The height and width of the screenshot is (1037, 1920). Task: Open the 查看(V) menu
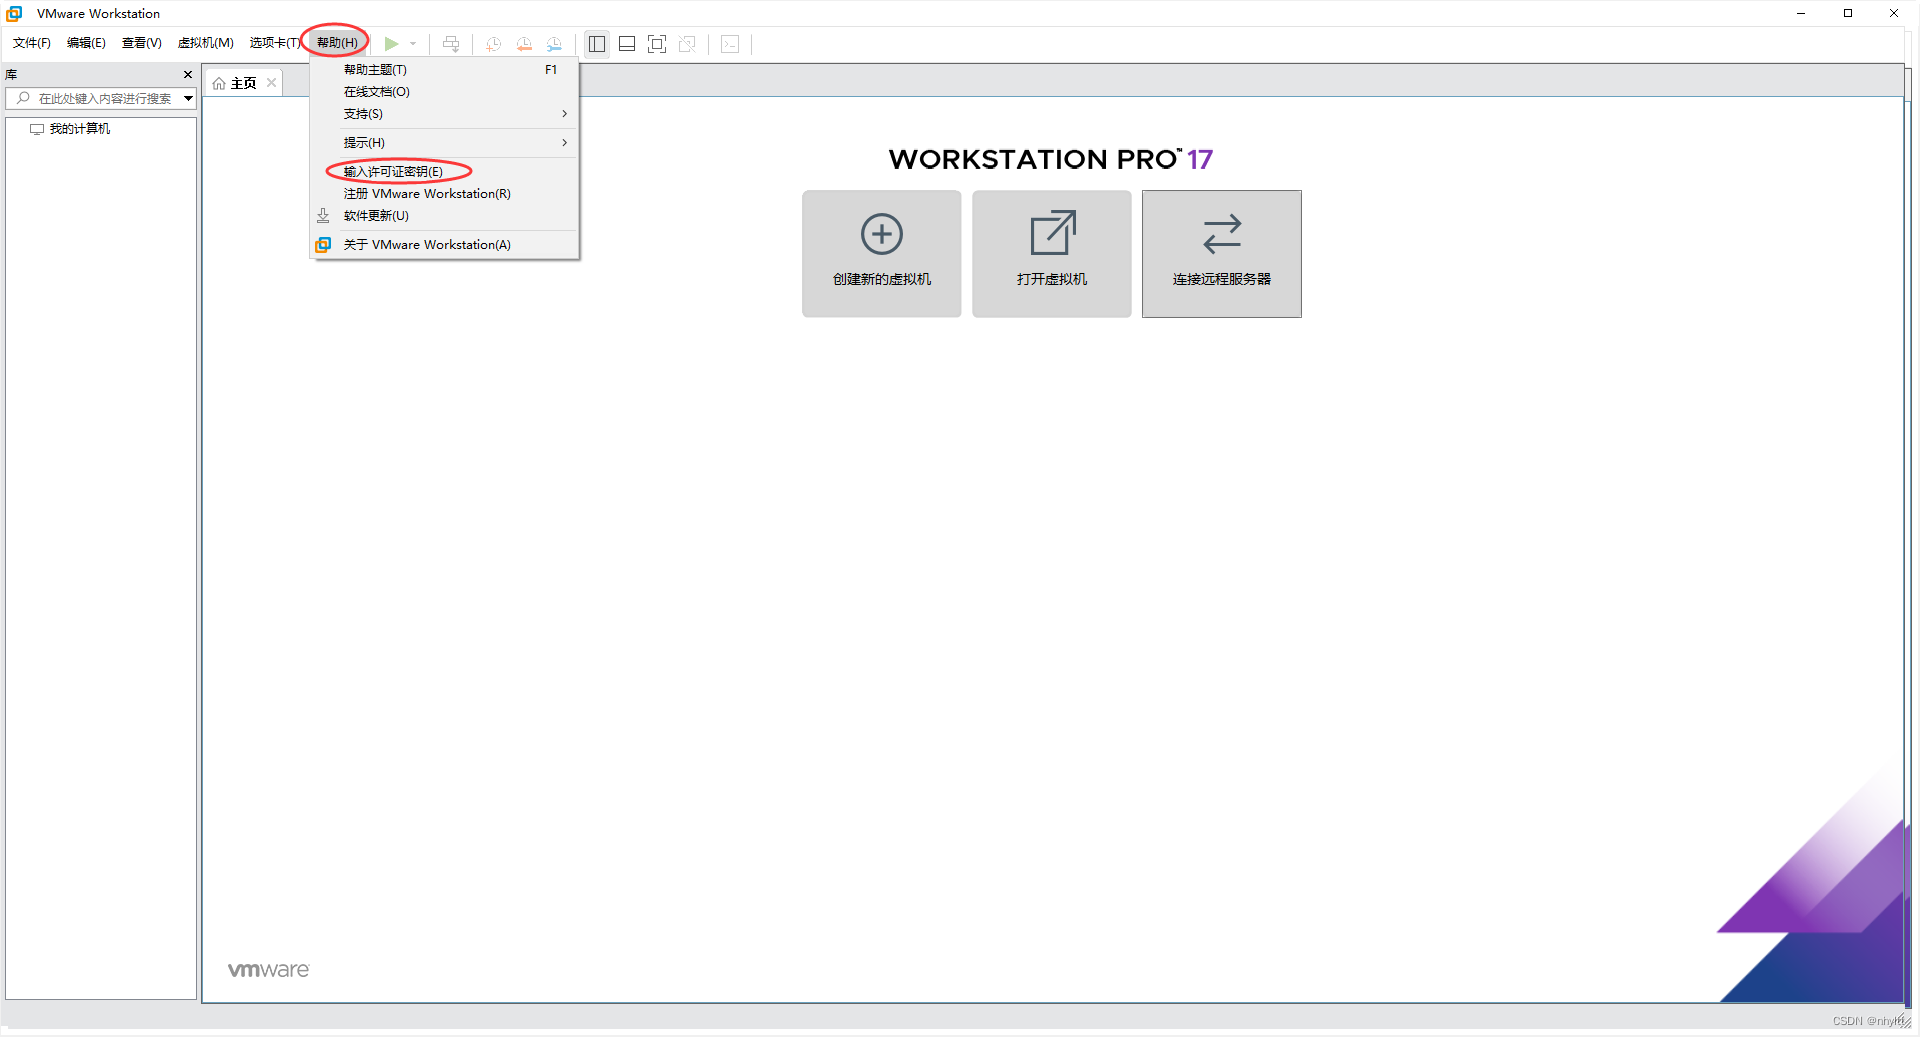pos(141,43)
